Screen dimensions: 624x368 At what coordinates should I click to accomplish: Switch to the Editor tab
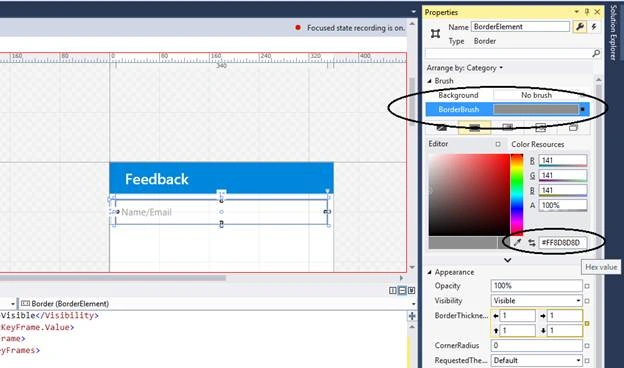(438, 144)
